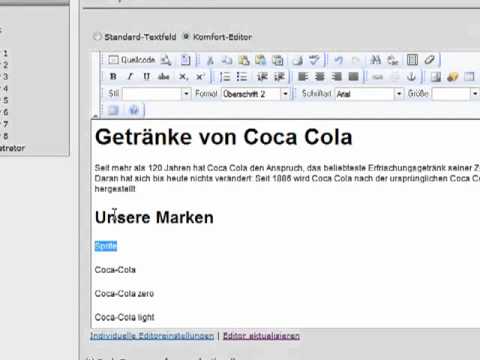Open the Format dropdown showing Überschrift 2

[x=256, y=94]
